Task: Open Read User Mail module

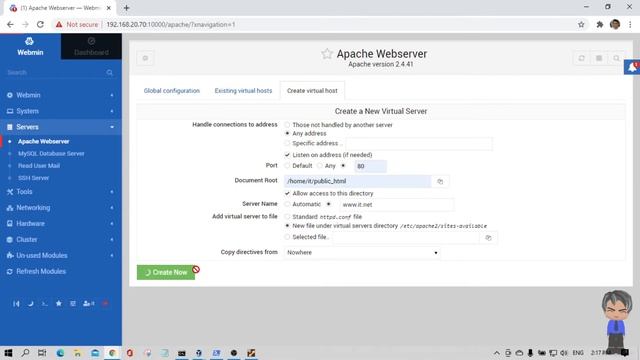Action: pyautogui.click(x=39, y=166)
